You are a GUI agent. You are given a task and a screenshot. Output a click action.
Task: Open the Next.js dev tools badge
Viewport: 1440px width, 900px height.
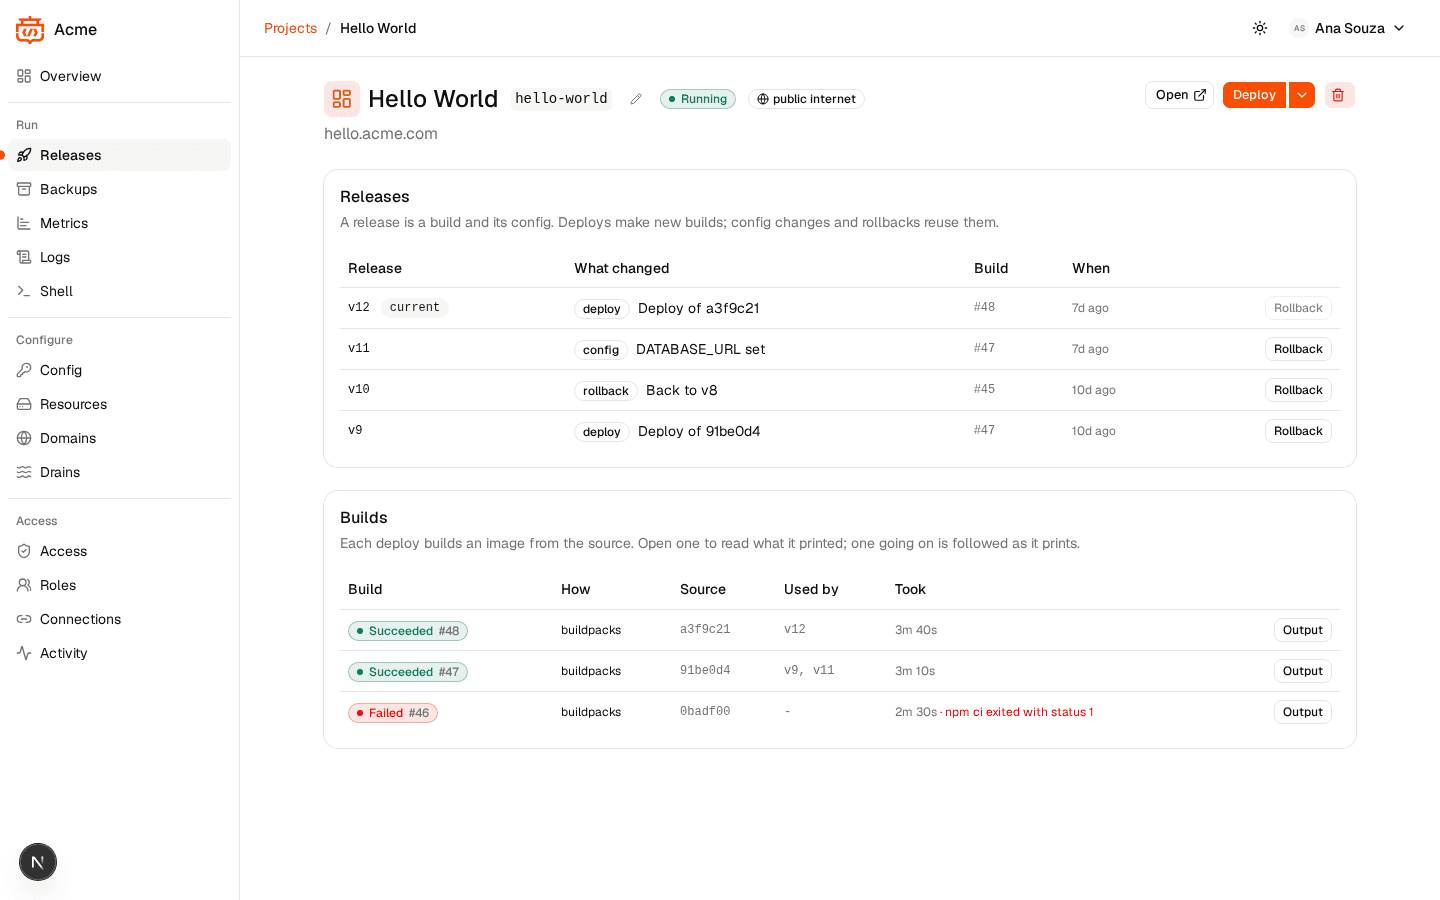pyautogui.click(x=38, y=862)
